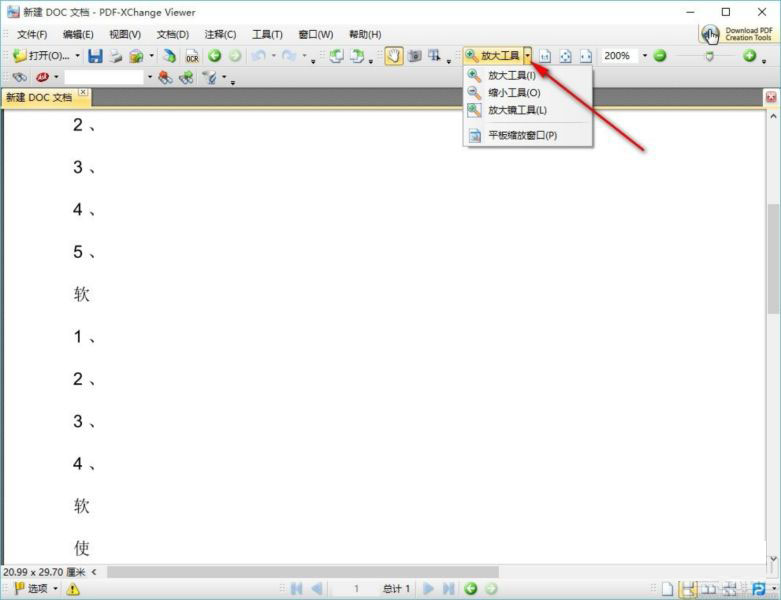The image size is (781, 600).
Task: Click the redo arrow icon
Action: coord(289,56)
